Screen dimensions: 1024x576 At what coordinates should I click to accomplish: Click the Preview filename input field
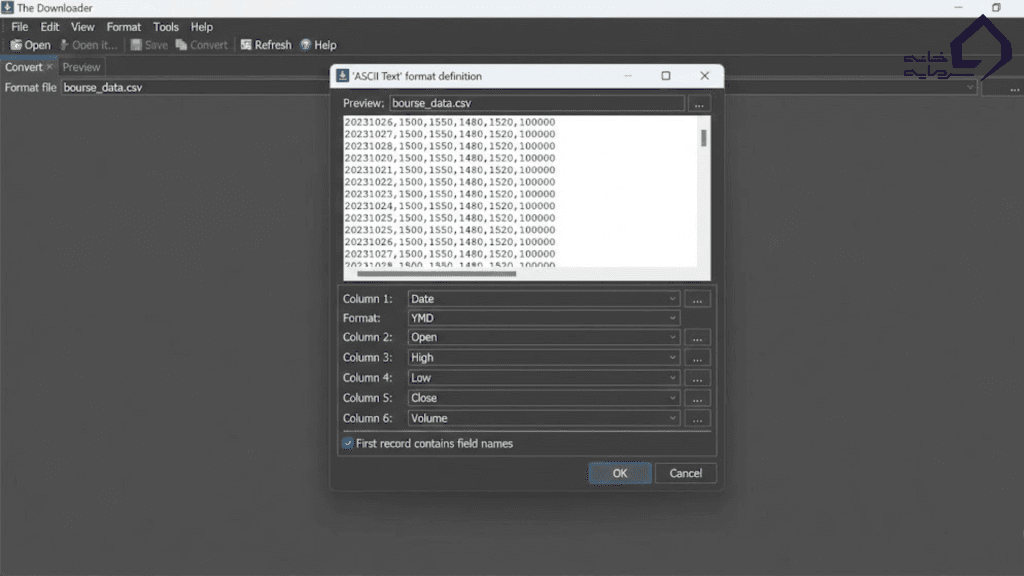pyautogui.click(x=536, y=103)
